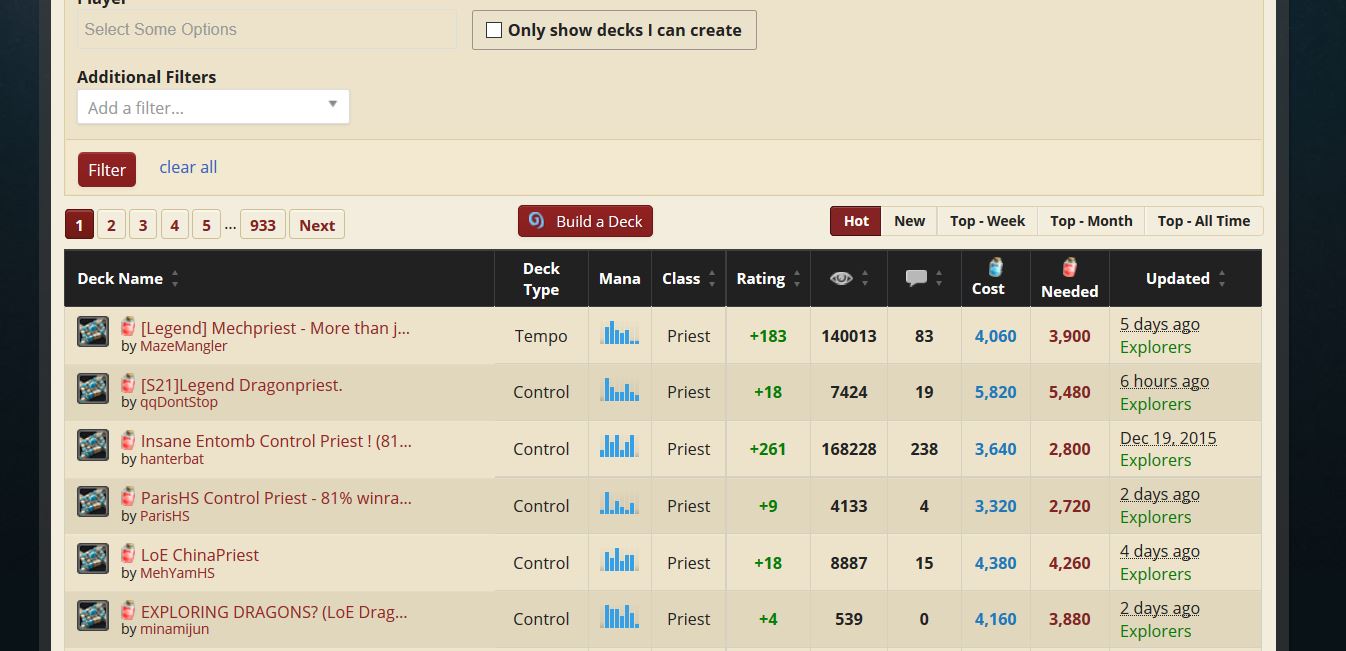
Task: Switch to the Top - Week tab
Action: click(987, 221)
